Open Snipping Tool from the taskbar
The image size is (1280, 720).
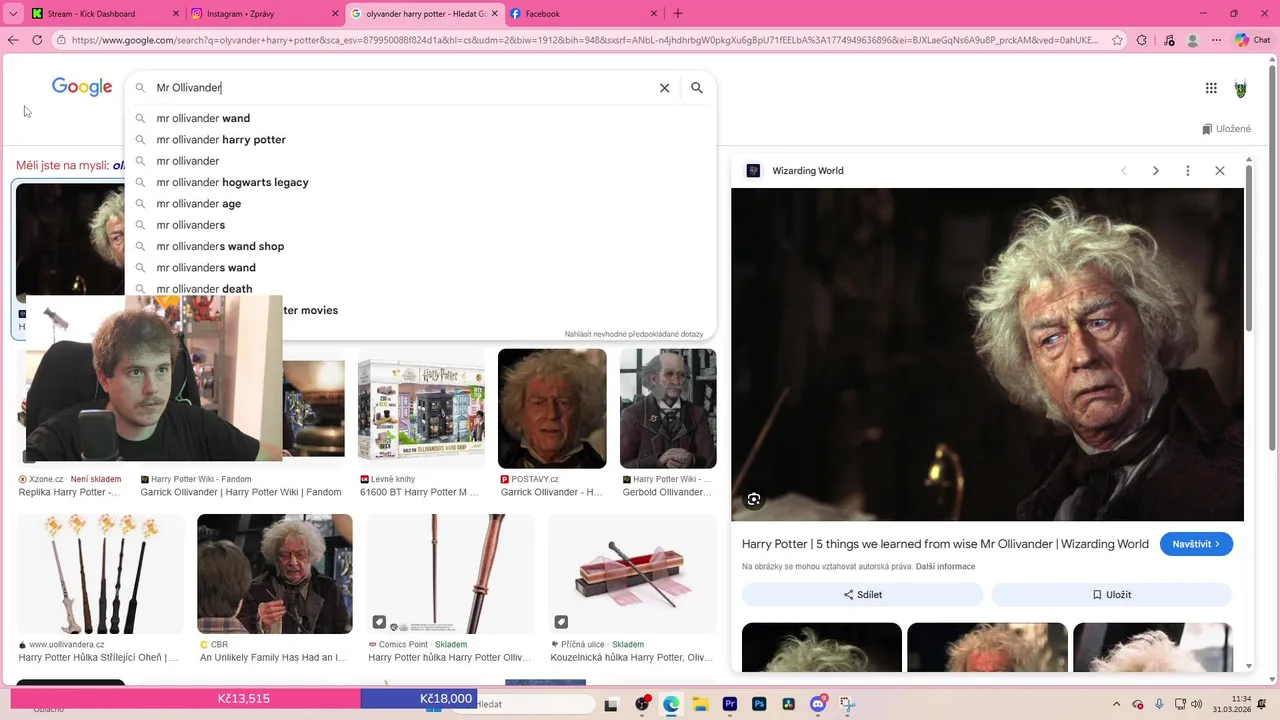click(x=847, y=704)
